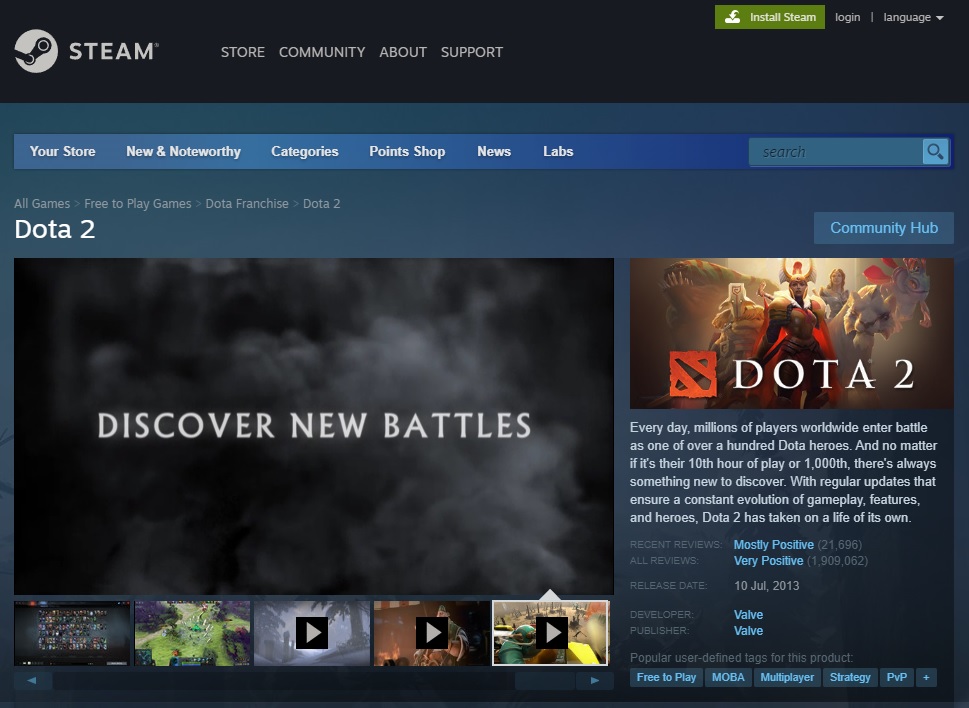Screen dimensions: 969x708
Task: Click the Very Positive all reviews link
Action: click(768, 560)
